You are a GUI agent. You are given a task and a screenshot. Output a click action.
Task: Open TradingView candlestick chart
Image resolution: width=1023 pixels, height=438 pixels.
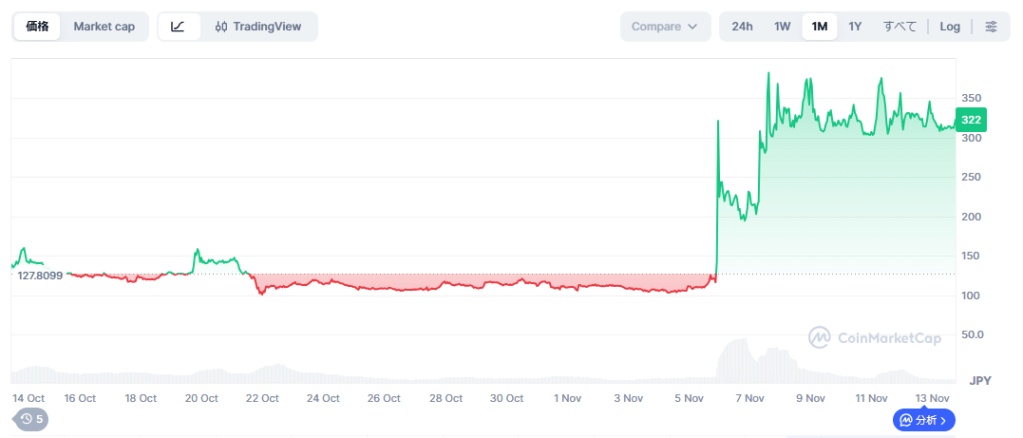click(x=258, y=26)
